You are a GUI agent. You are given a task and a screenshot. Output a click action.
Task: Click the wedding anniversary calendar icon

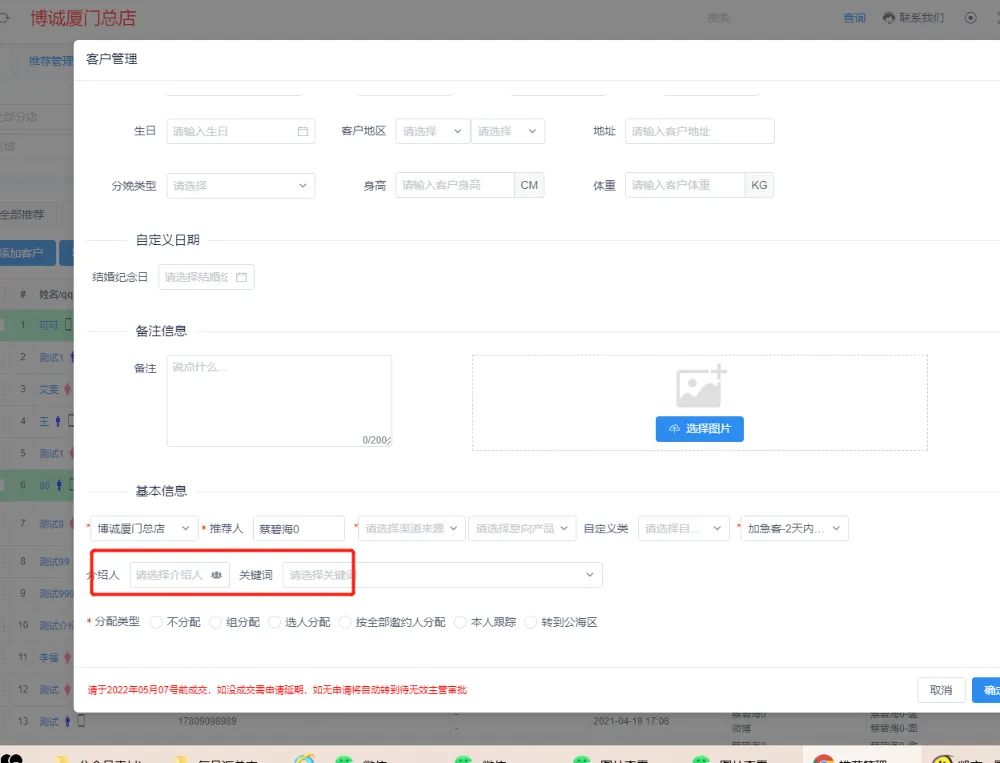tap(241, 277)
